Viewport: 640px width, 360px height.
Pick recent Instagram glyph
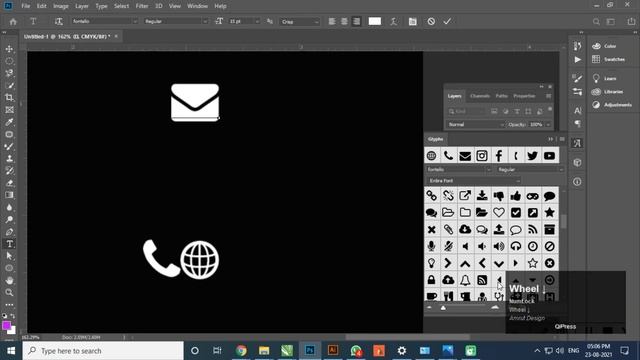tap(482, 156)
